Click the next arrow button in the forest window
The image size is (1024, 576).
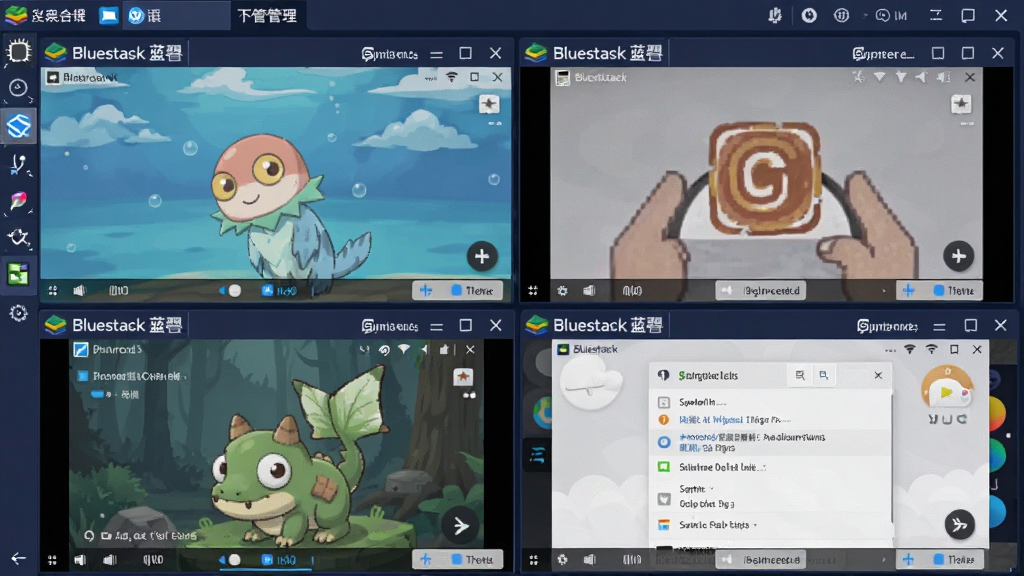tap(460, 525)
